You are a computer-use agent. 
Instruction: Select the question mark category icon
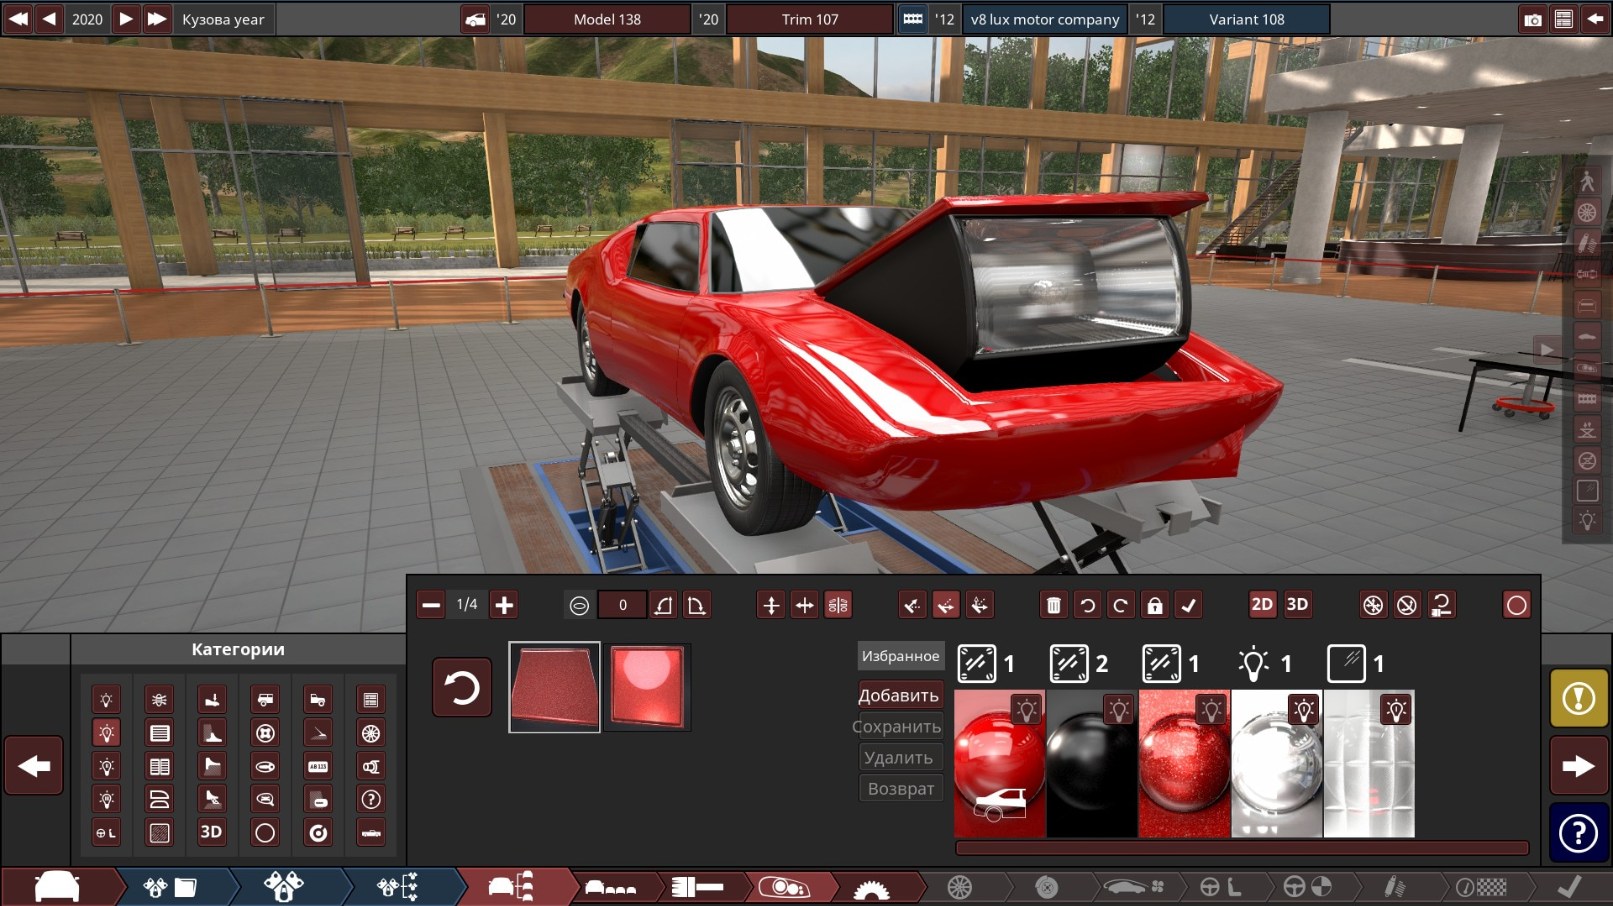[x=371, y=799]
